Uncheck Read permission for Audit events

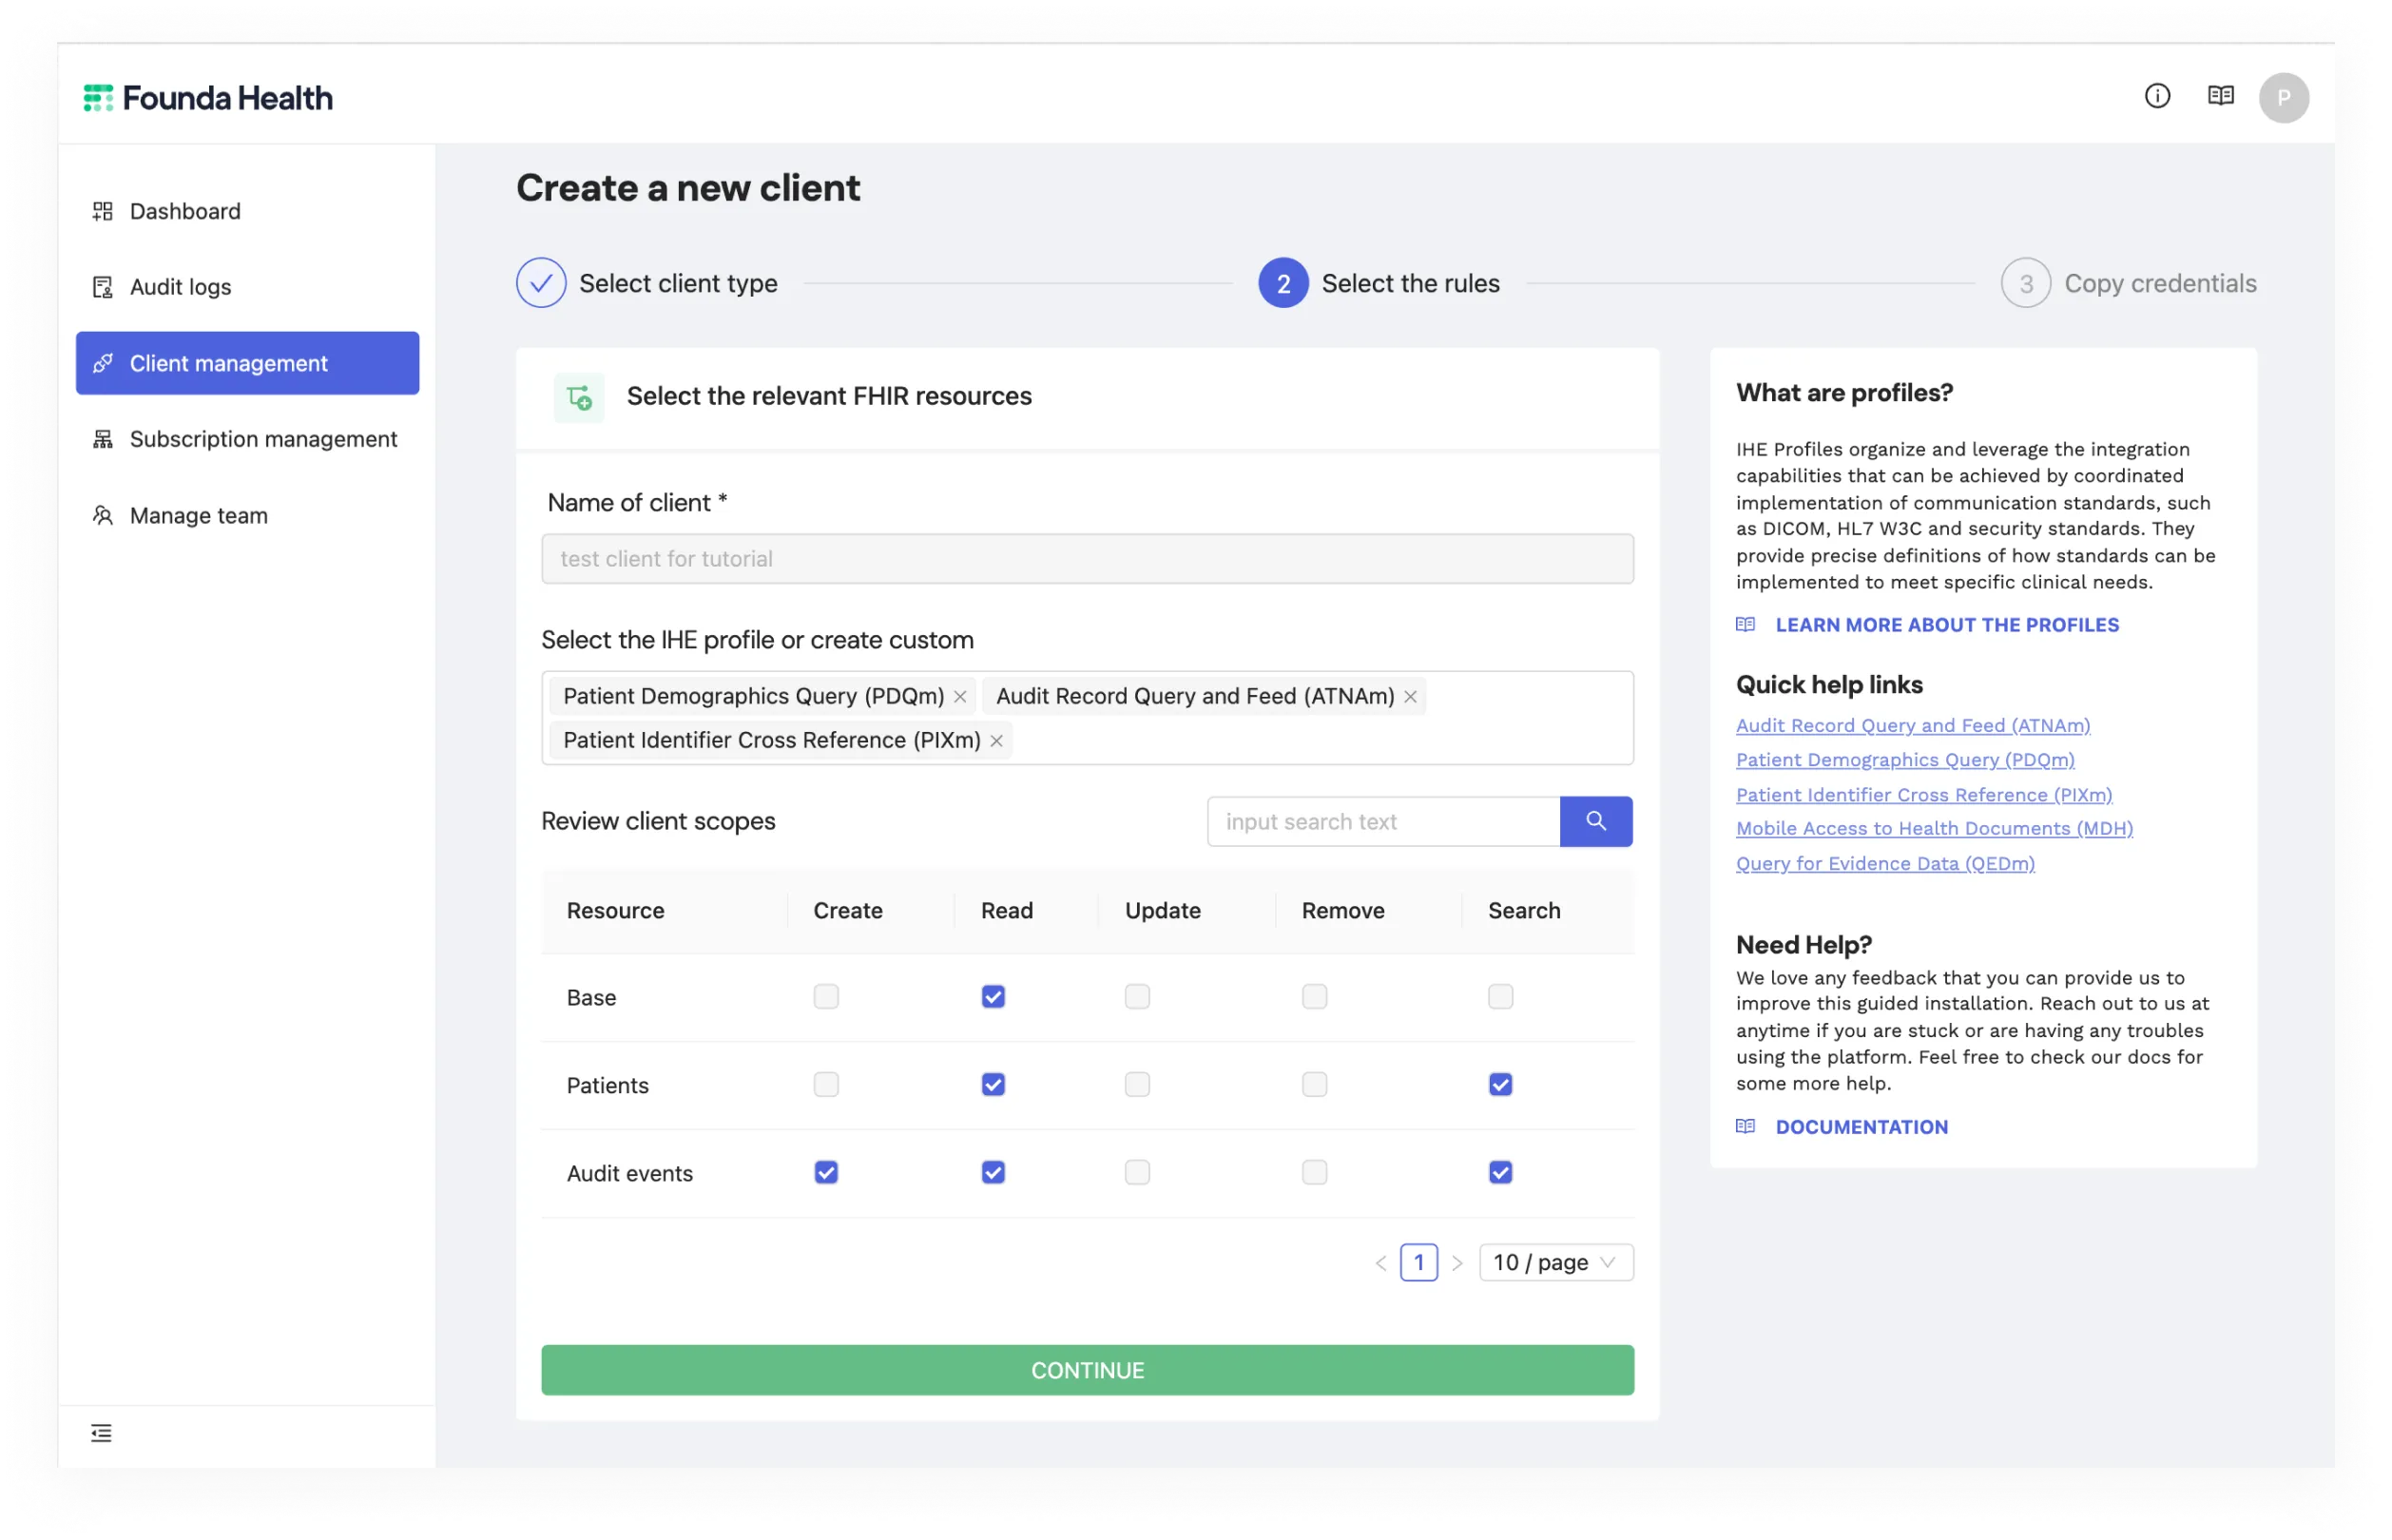point(993,1173)
